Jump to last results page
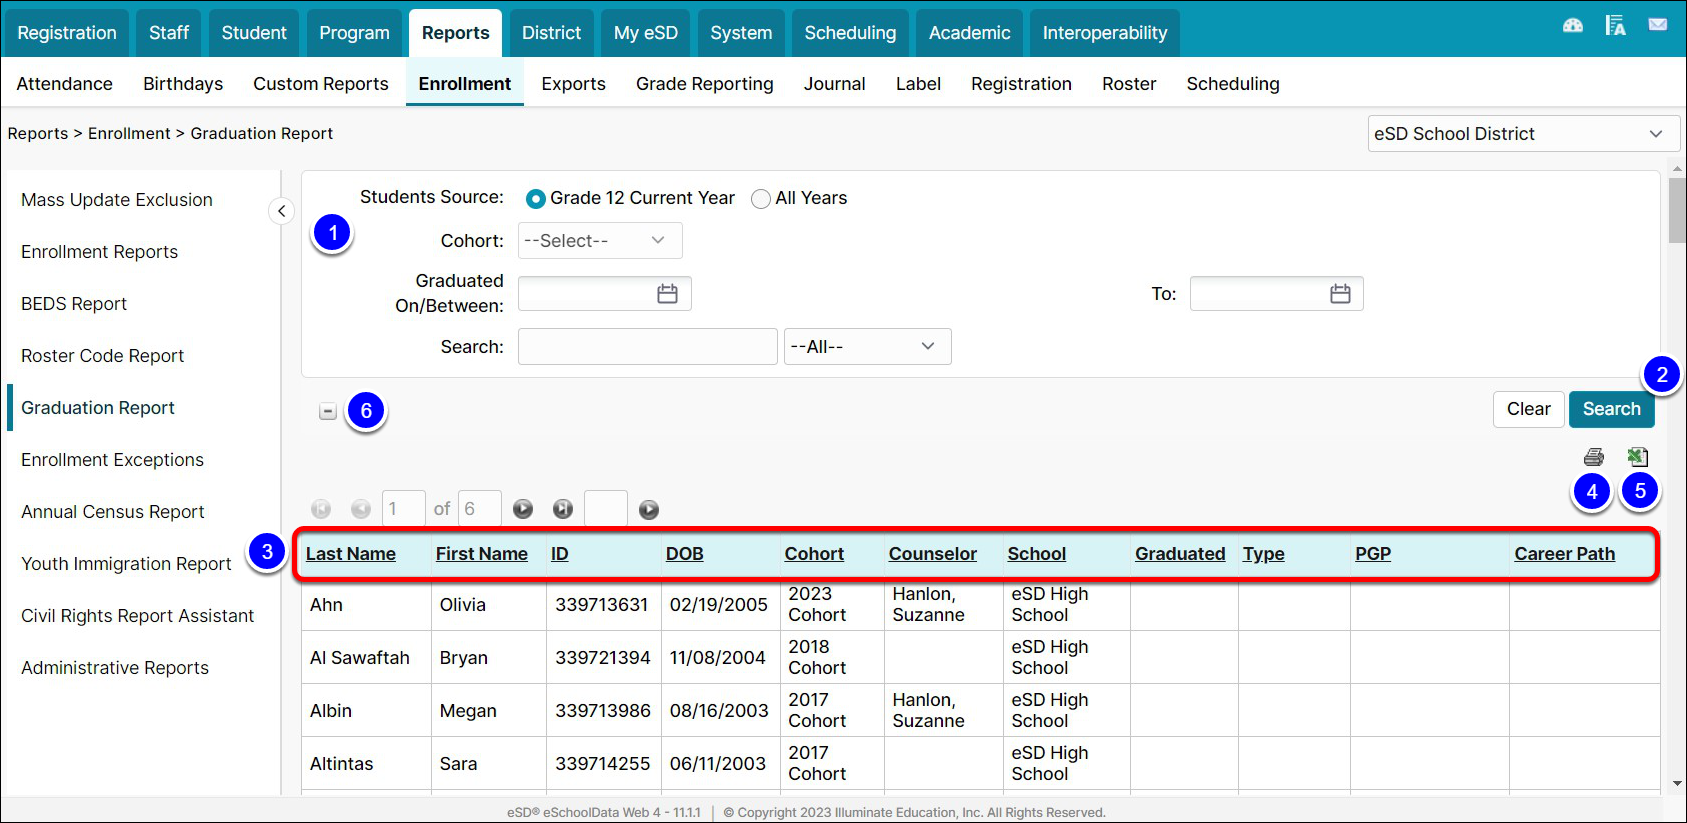 point(563,509)
